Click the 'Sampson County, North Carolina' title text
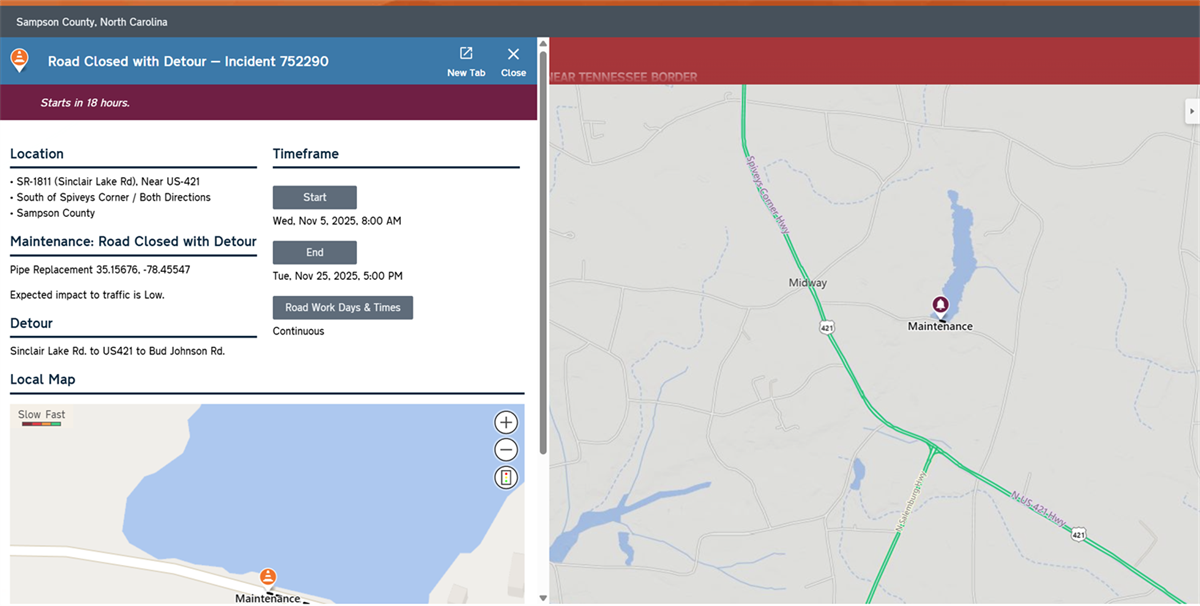This screenshot has height=606, width=1200. (x=92, y=22)
